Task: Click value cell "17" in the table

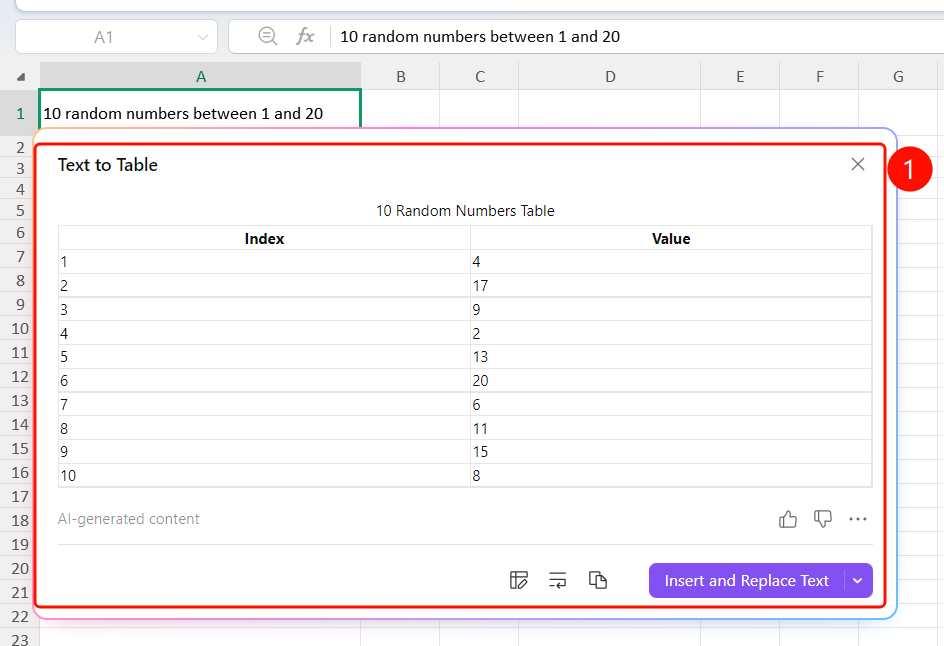Action: tap(671, 285)
